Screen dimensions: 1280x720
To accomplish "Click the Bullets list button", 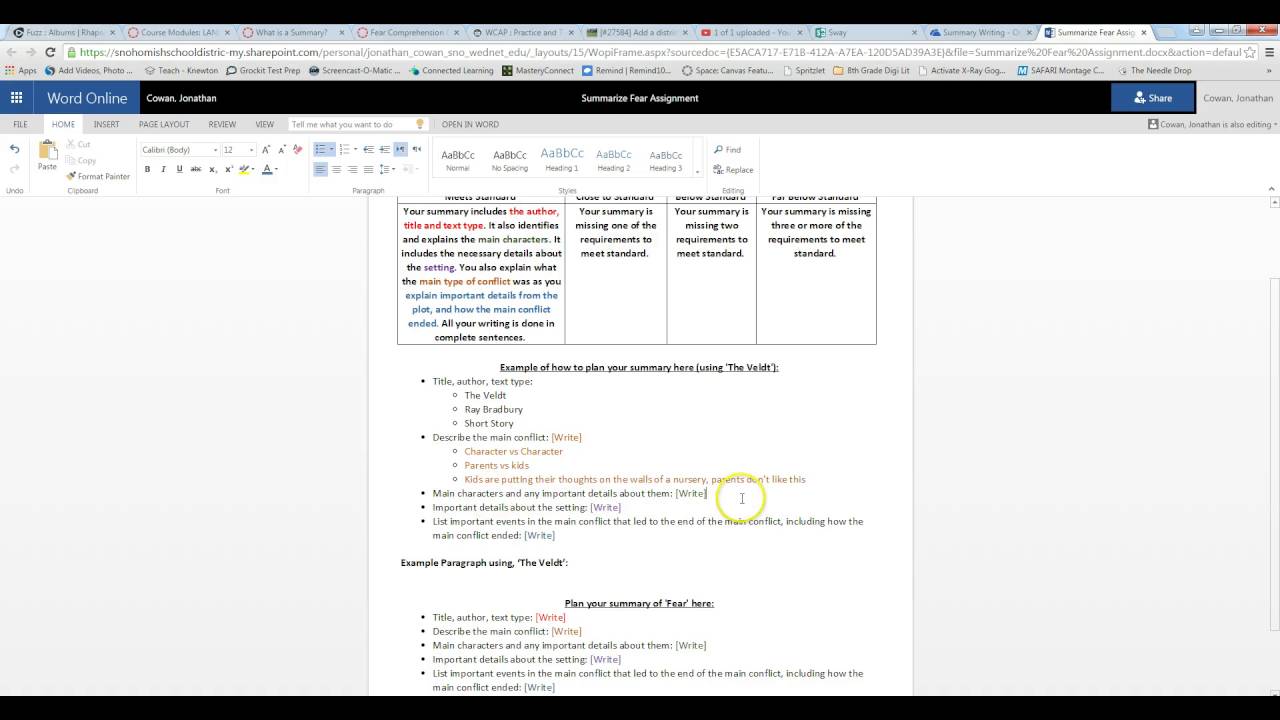I will point(320,149).
